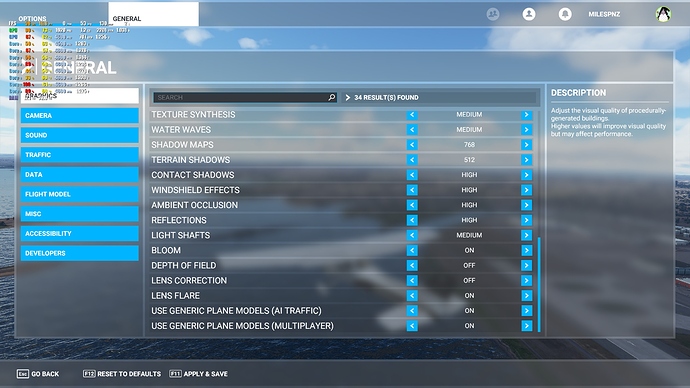690x388 pixels.
Task: Toggle Bloom using its right arrow
Action: (526, 250)
